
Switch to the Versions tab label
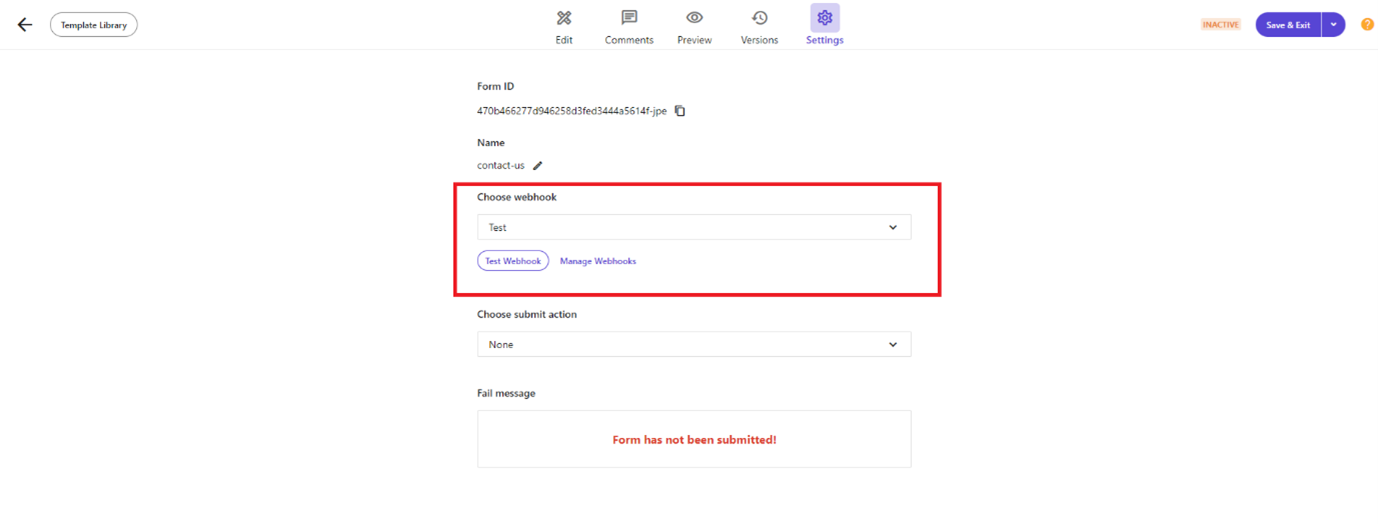pyautogui.click(x=759, y=40)
